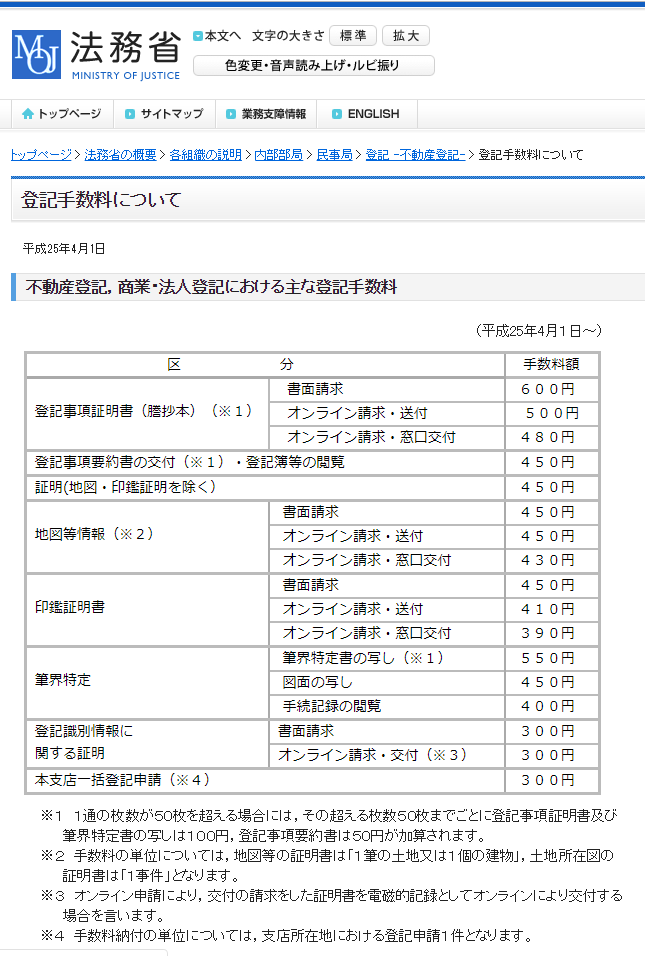
Task: Click the arrow icon beside 業務支障情報
Action: (x=232, y=114)
